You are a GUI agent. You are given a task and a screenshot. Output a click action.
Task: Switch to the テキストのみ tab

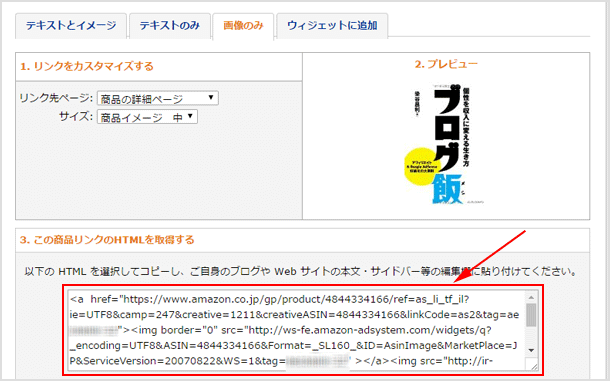tap(170, 26)
